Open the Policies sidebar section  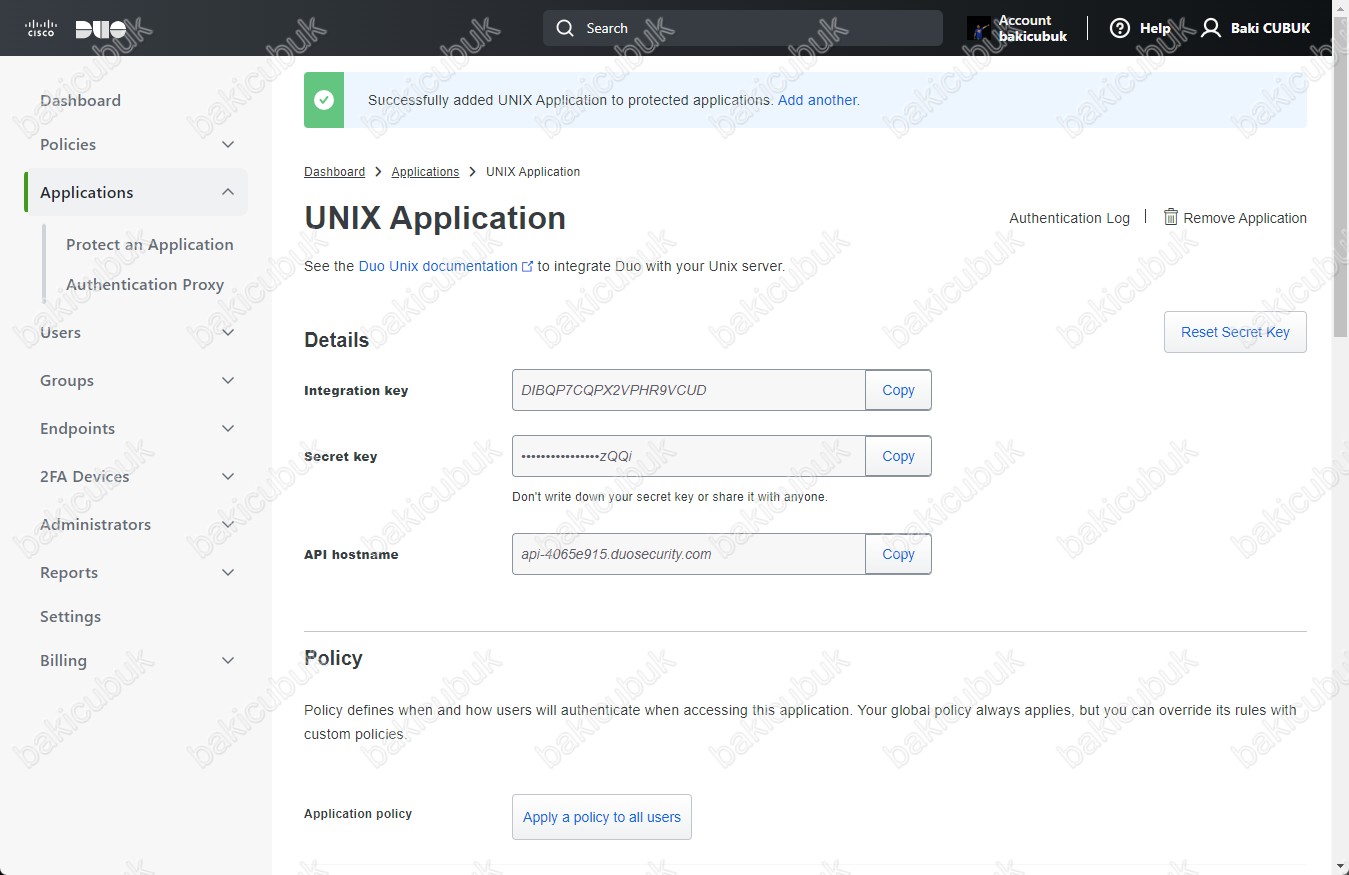point(68,144)
